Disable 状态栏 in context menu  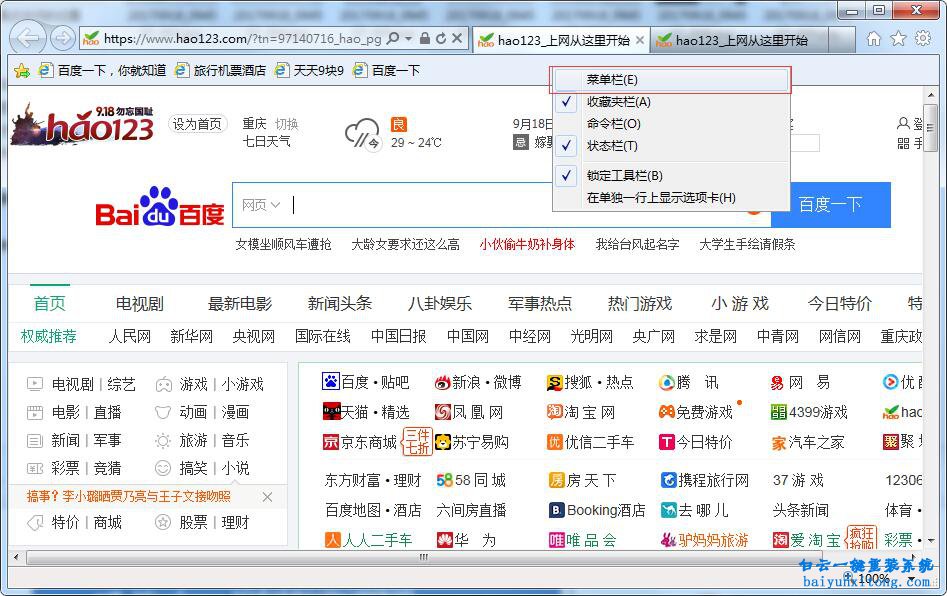(613, 146)
